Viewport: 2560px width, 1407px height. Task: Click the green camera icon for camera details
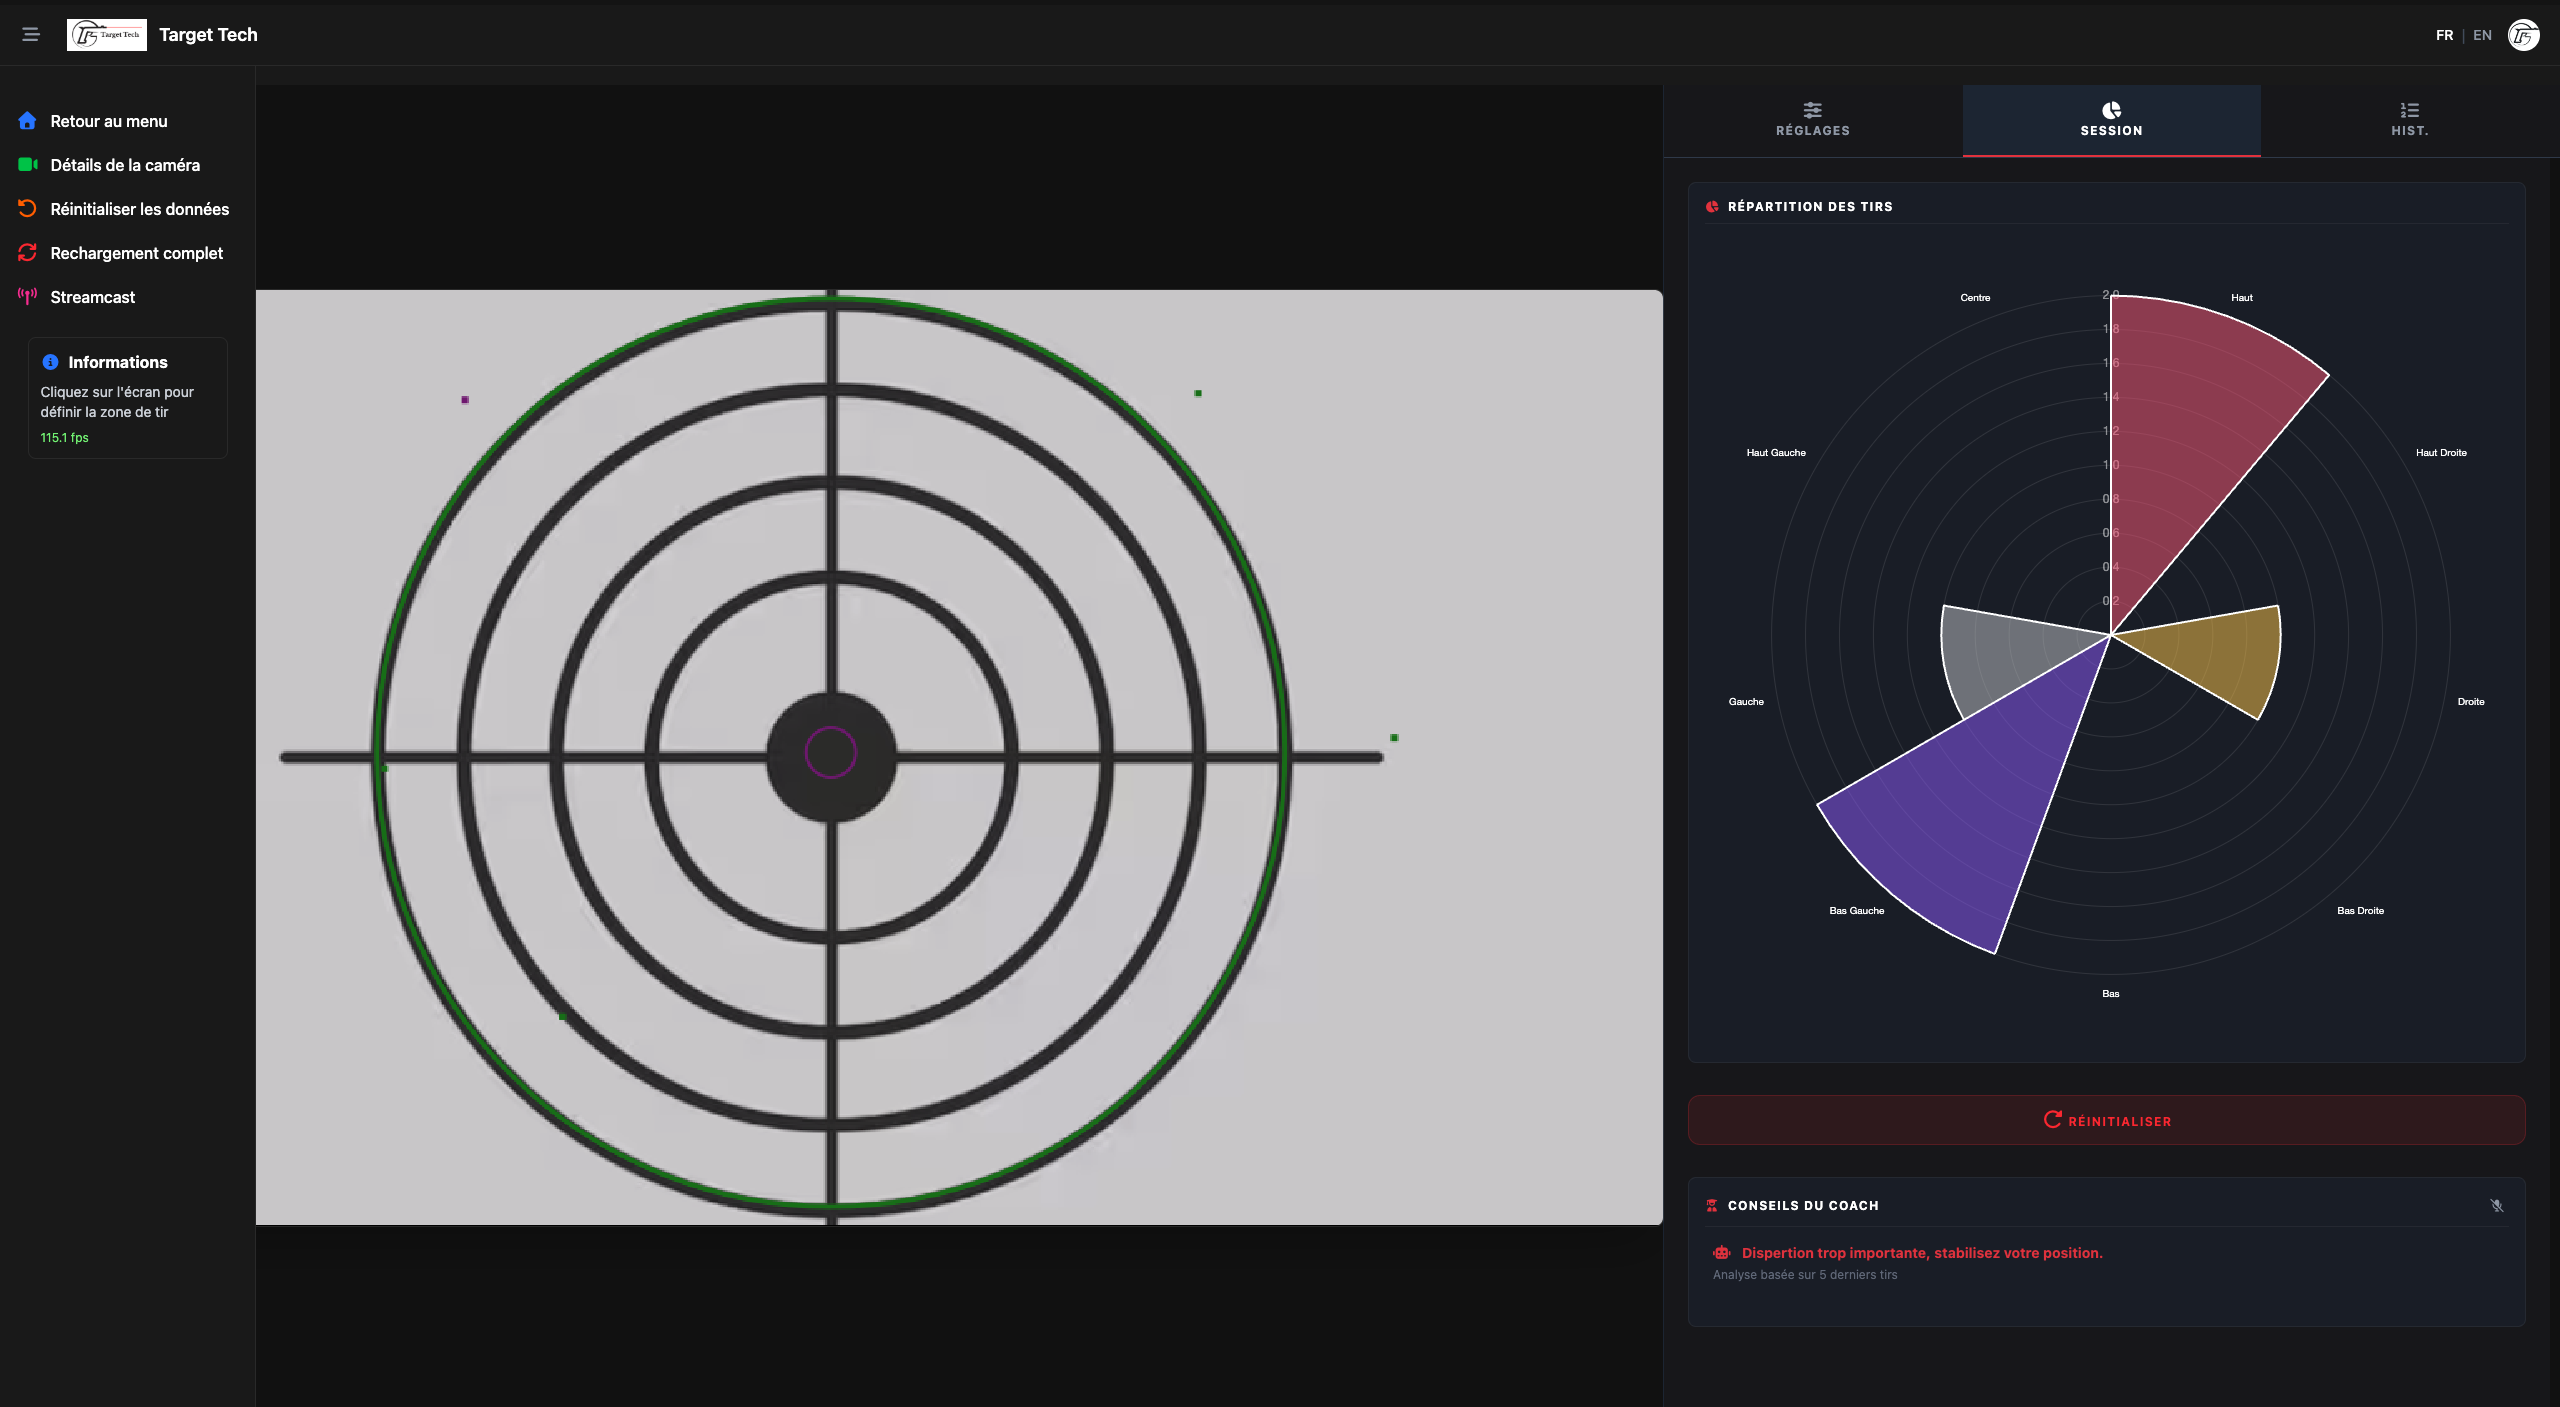click(27, 164)
